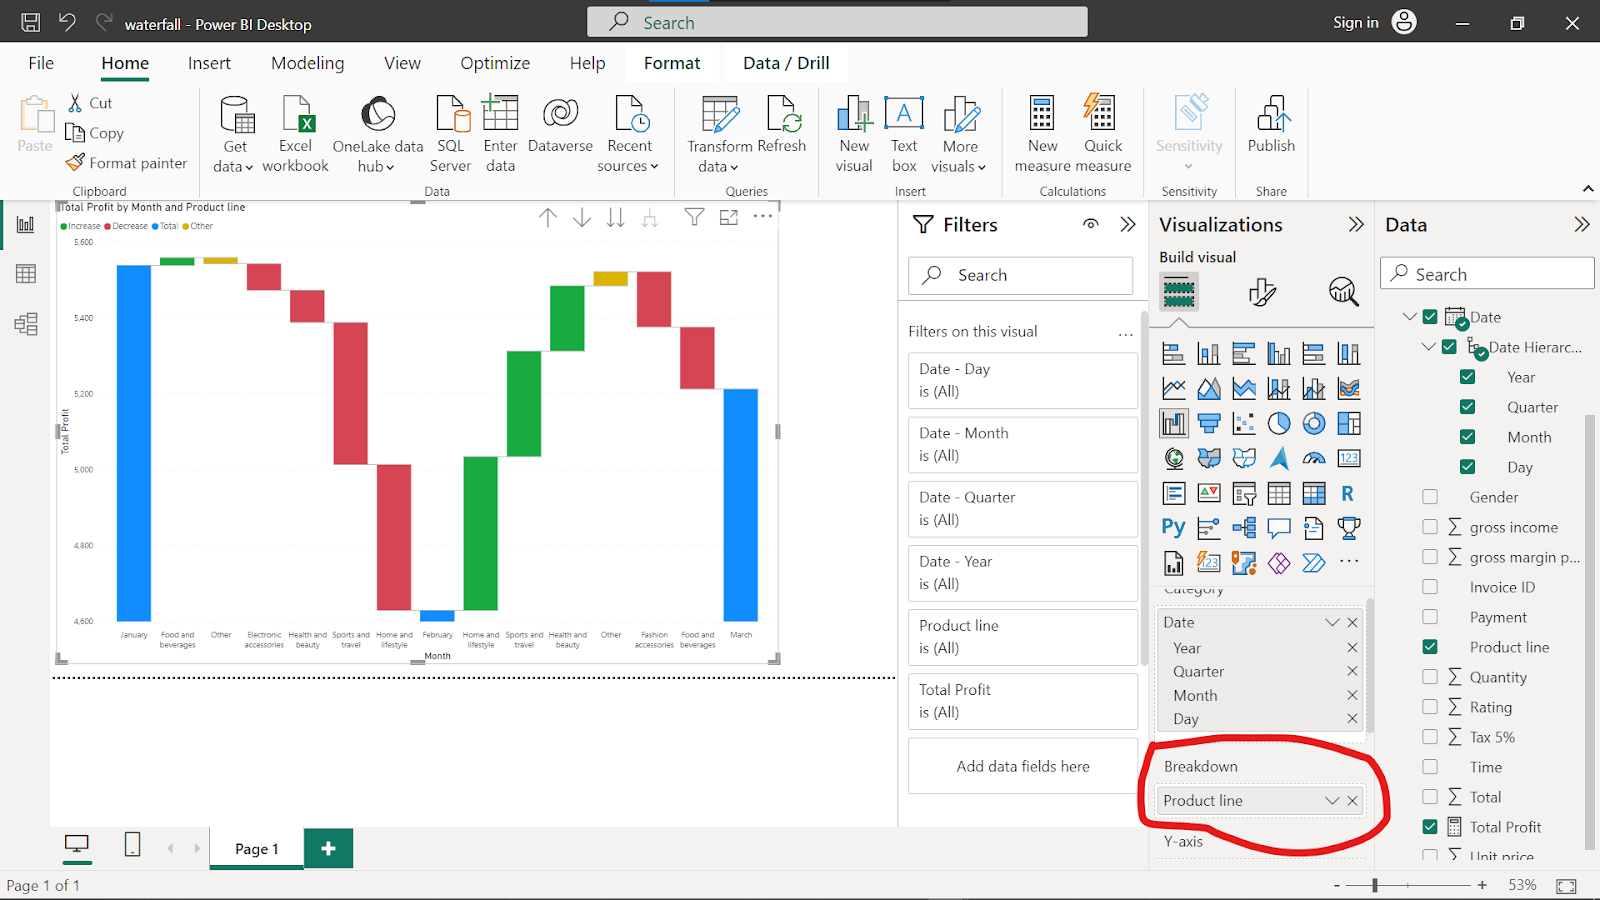Uncheck the Year field checkbox

click(x=1467, y=377)
